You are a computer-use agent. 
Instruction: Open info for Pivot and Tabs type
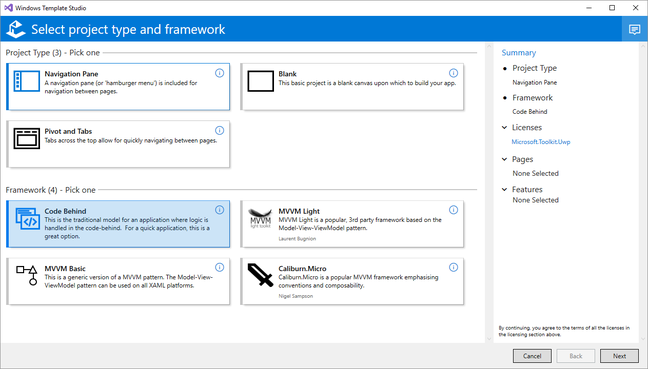click(219, 131)
